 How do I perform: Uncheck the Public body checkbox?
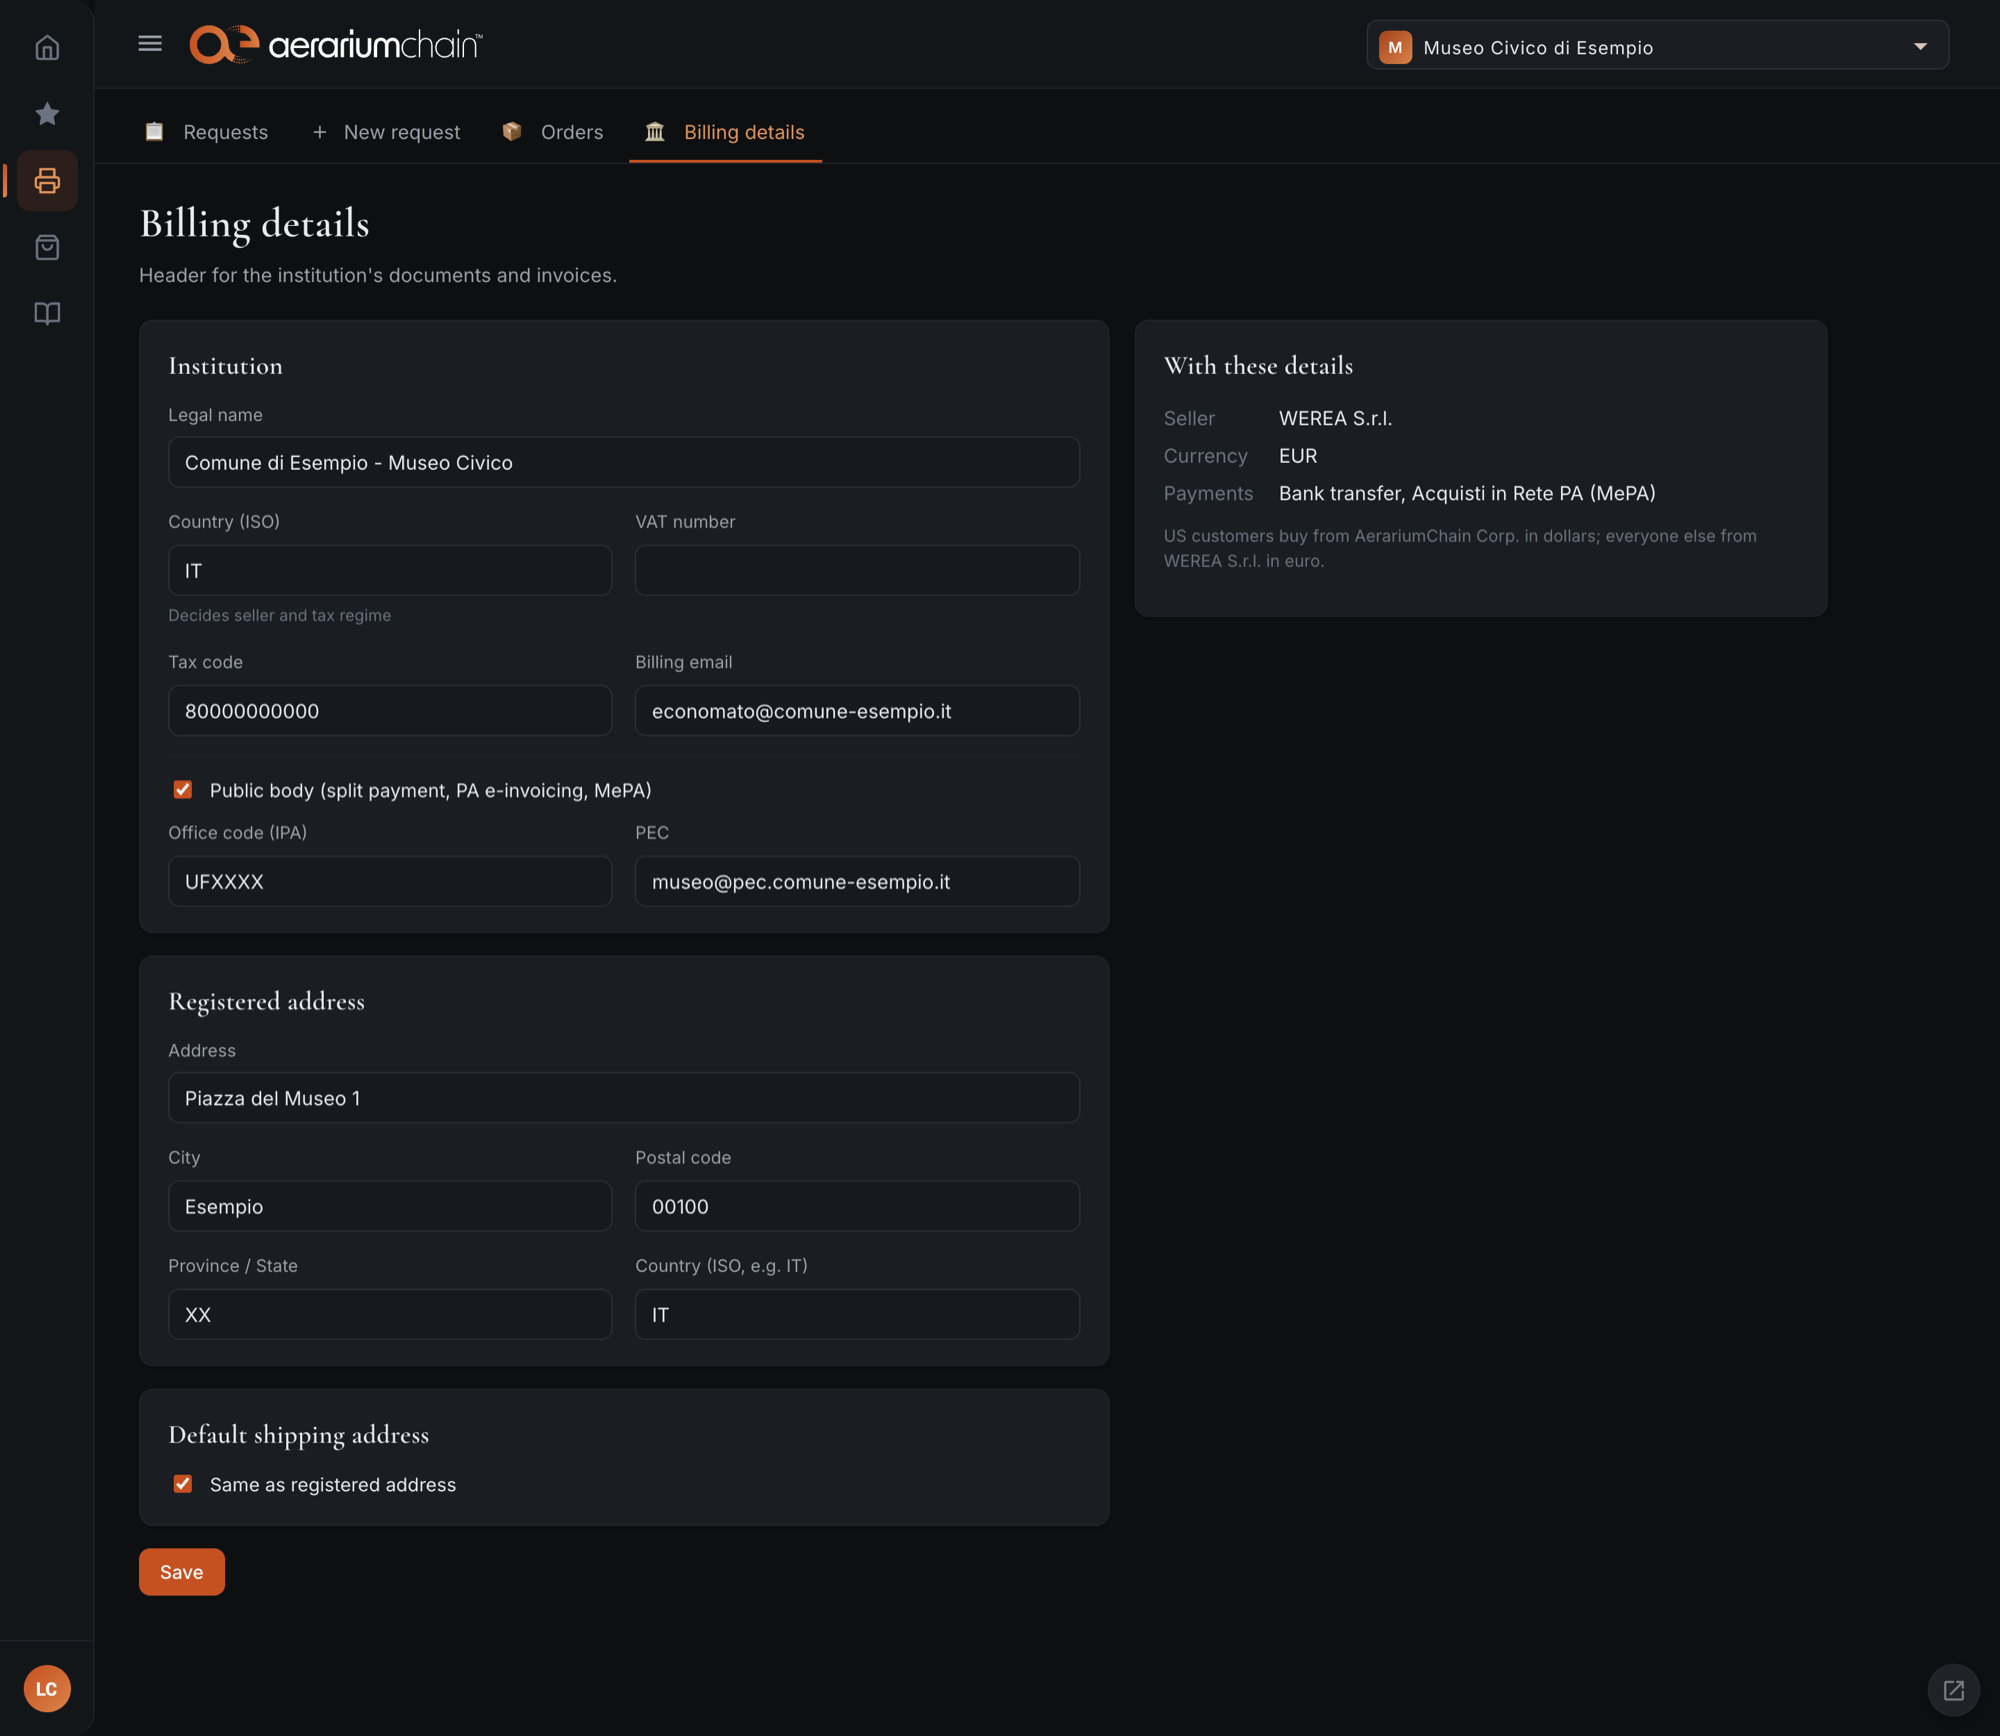coord(183,790)
